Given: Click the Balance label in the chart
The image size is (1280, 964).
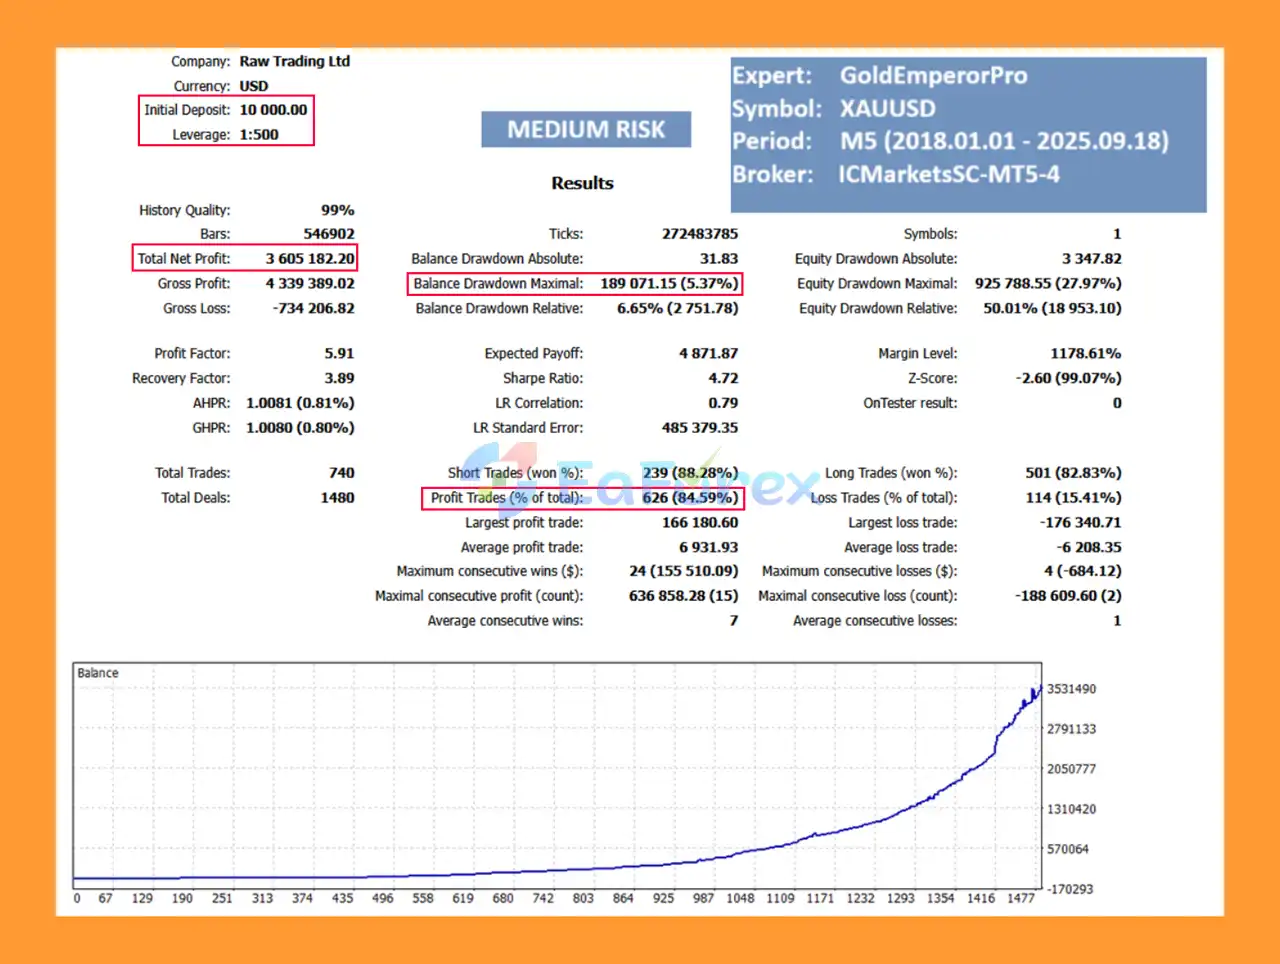Looking at the screenshot, I should pos(98,673).
